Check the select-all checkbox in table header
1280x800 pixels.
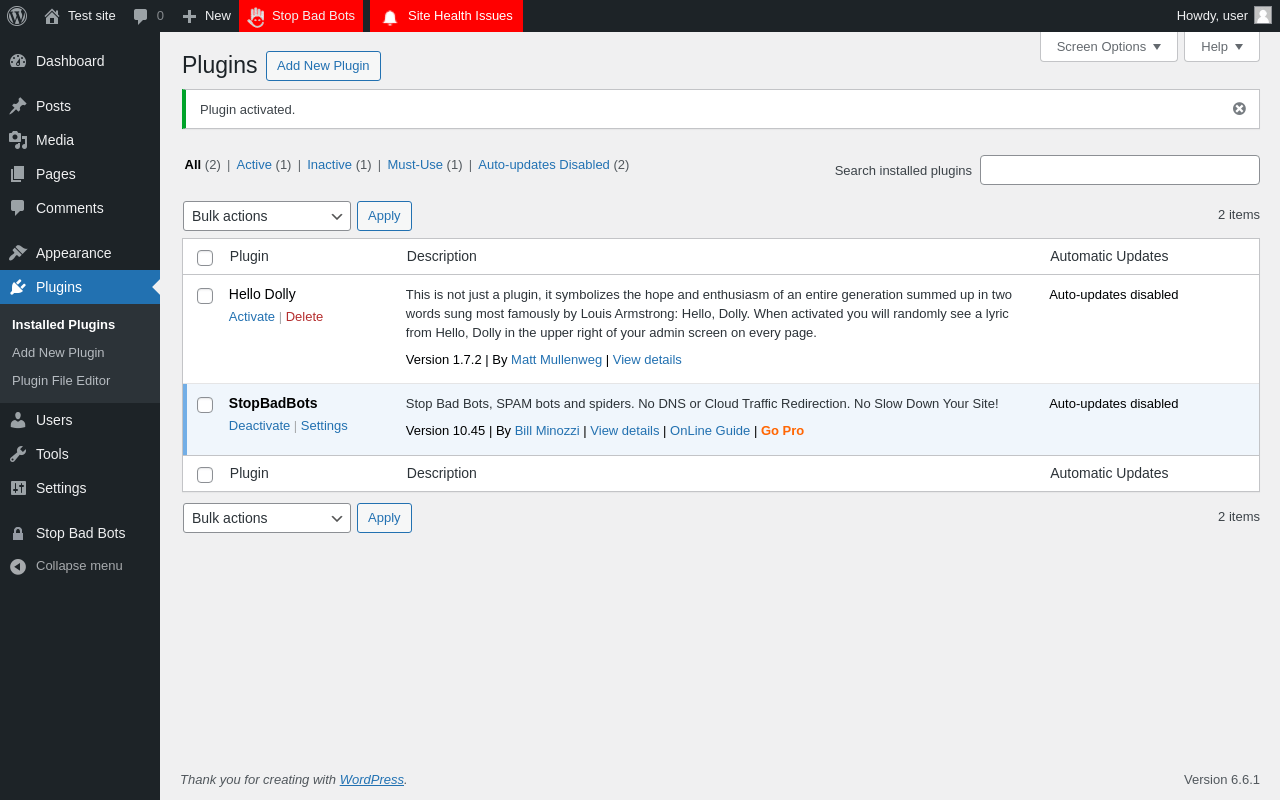coord(205,258)
